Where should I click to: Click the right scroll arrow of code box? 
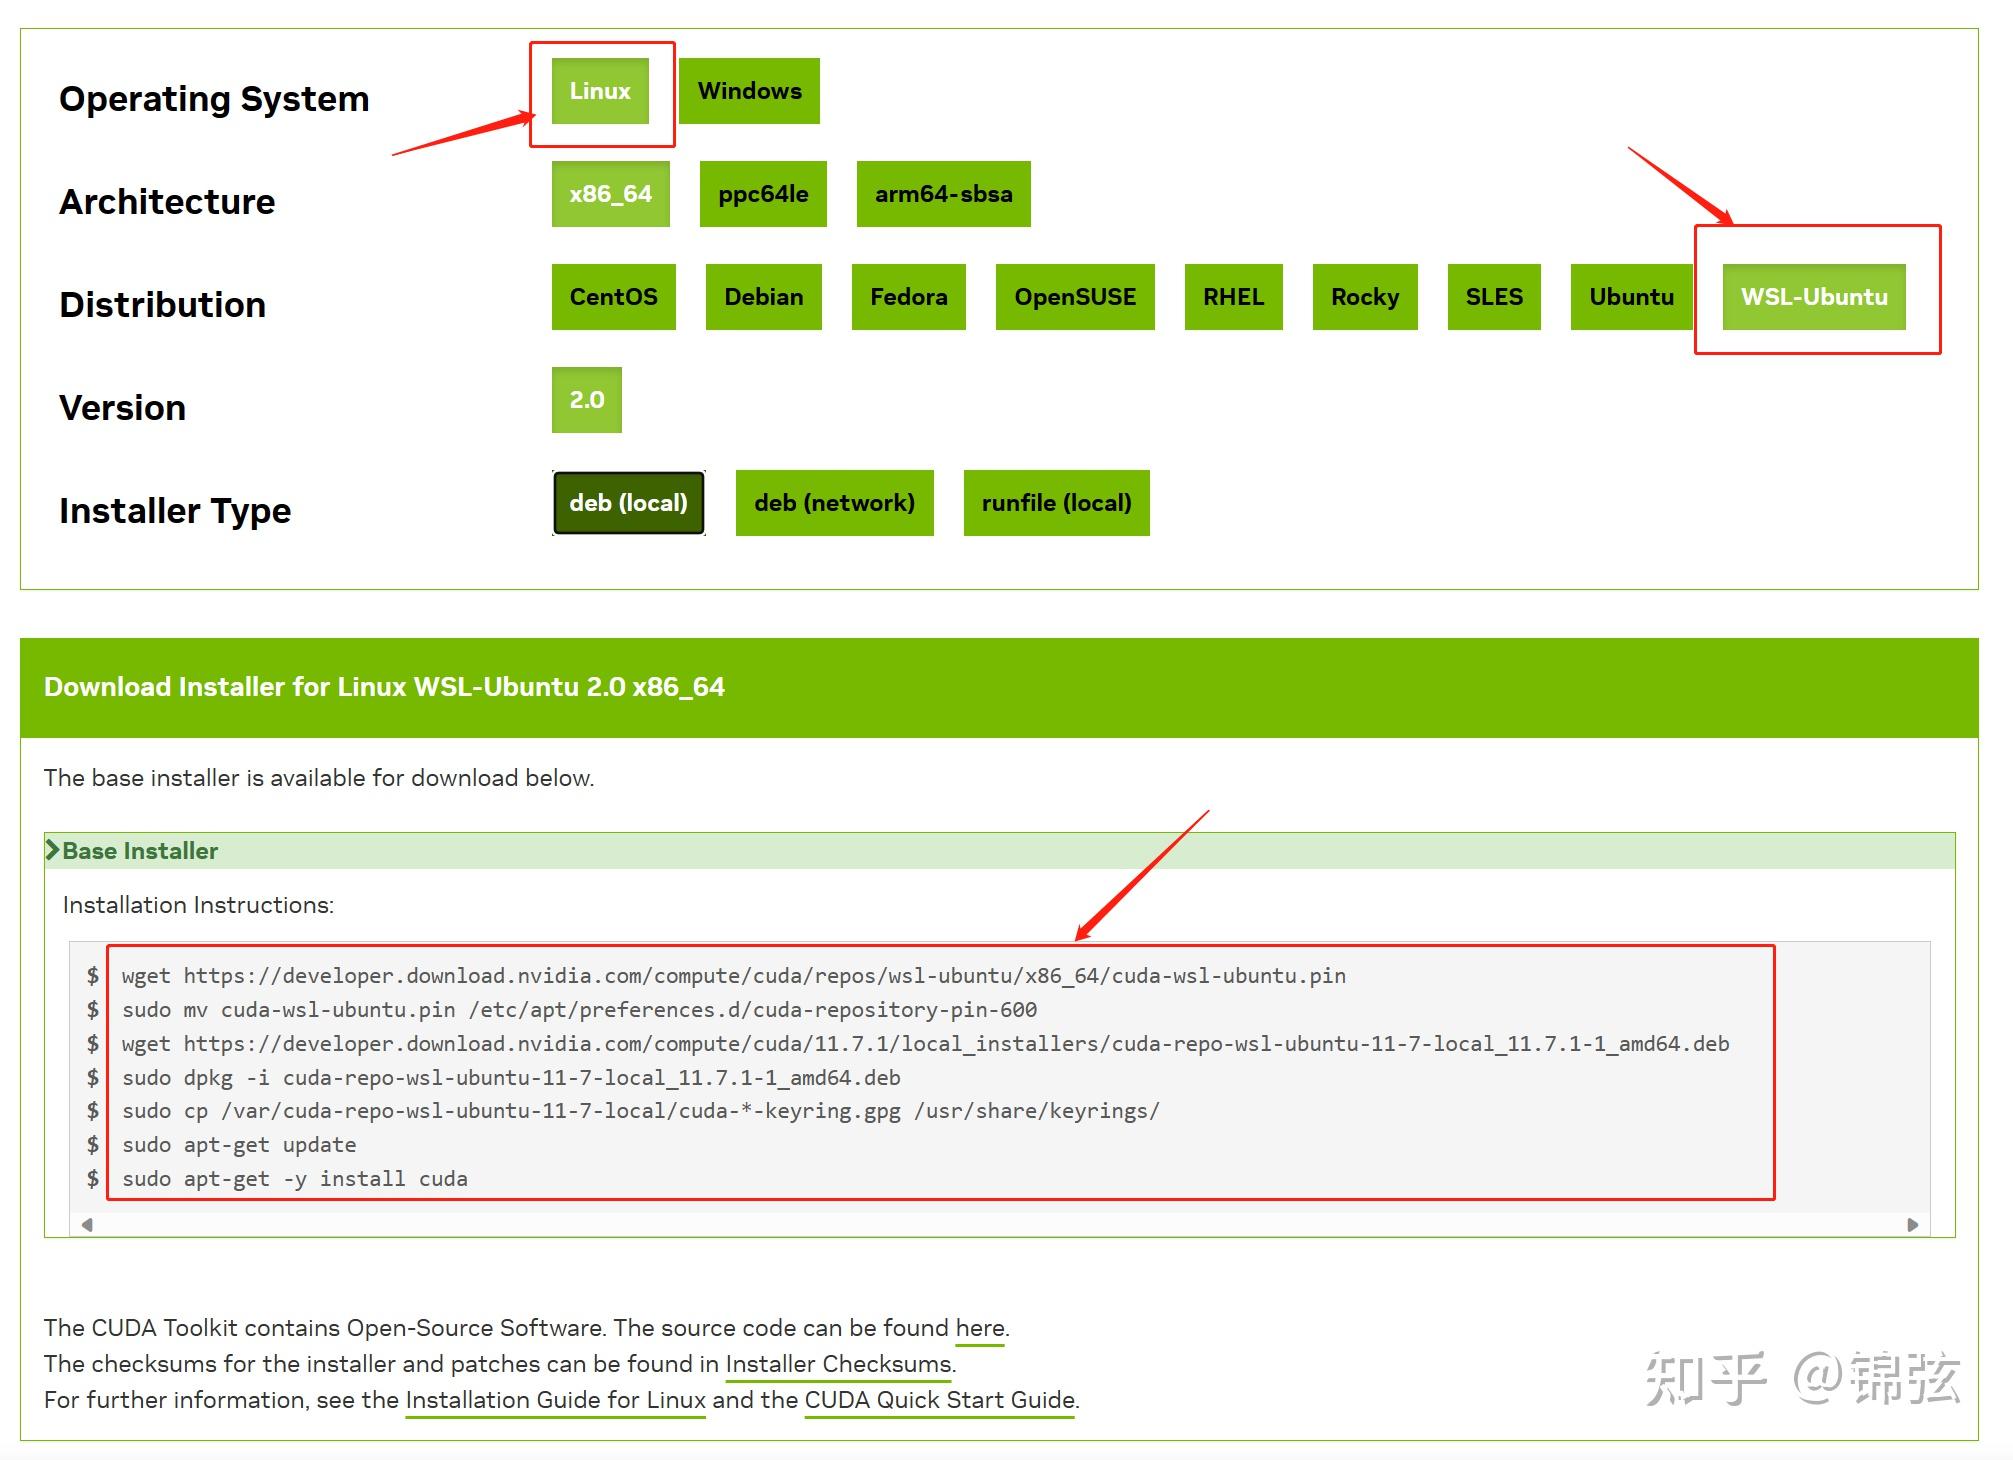[1912, 1225]
